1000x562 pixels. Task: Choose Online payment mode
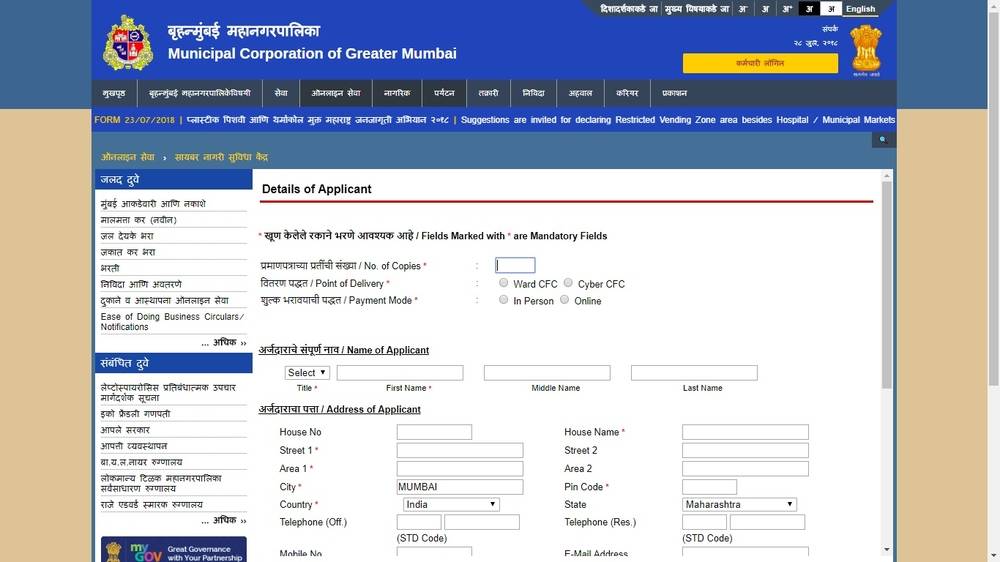click(564, 300)
